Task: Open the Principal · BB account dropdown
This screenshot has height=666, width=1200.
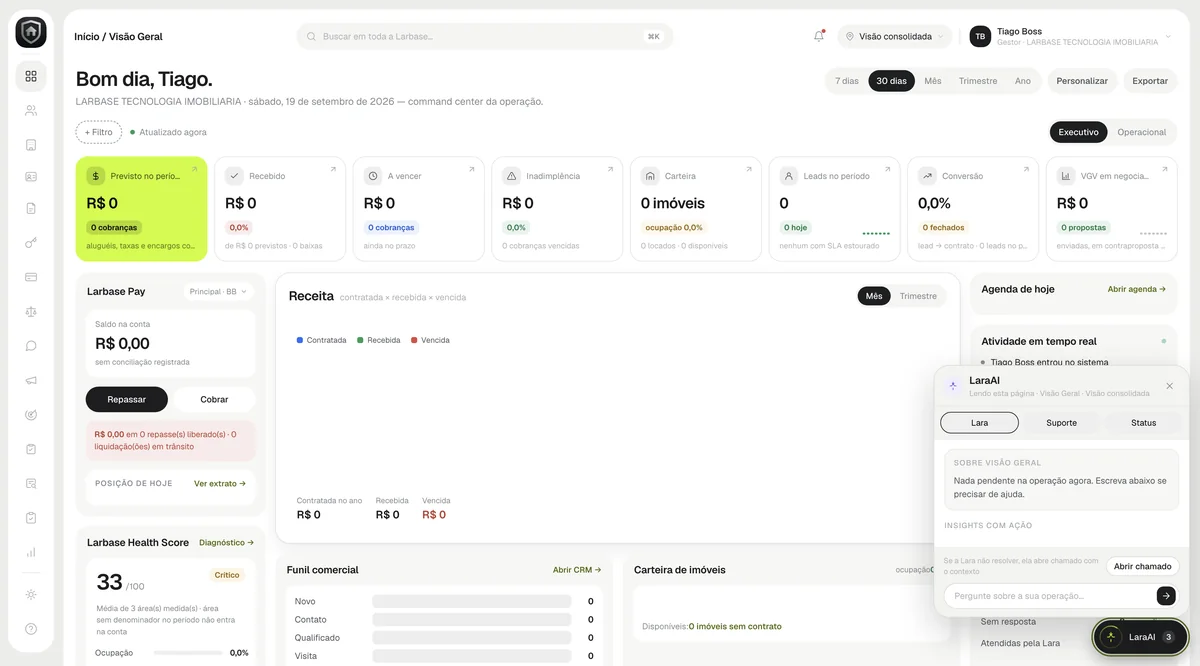Action: 218,292
